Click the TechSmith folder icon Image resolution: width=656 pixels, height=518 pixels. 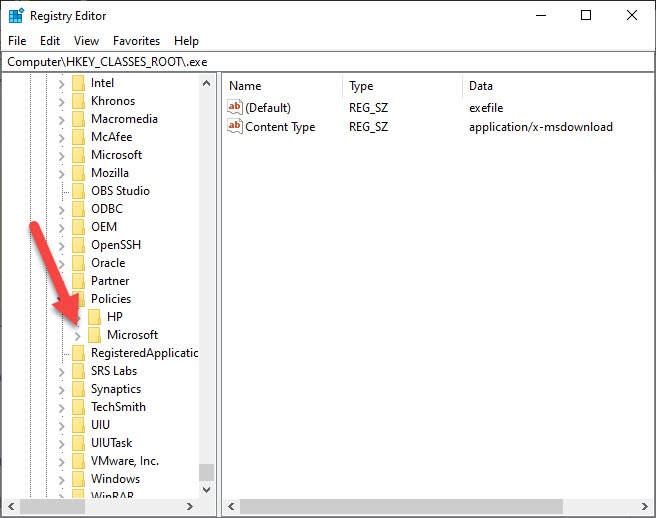click(x=79, y=407)
